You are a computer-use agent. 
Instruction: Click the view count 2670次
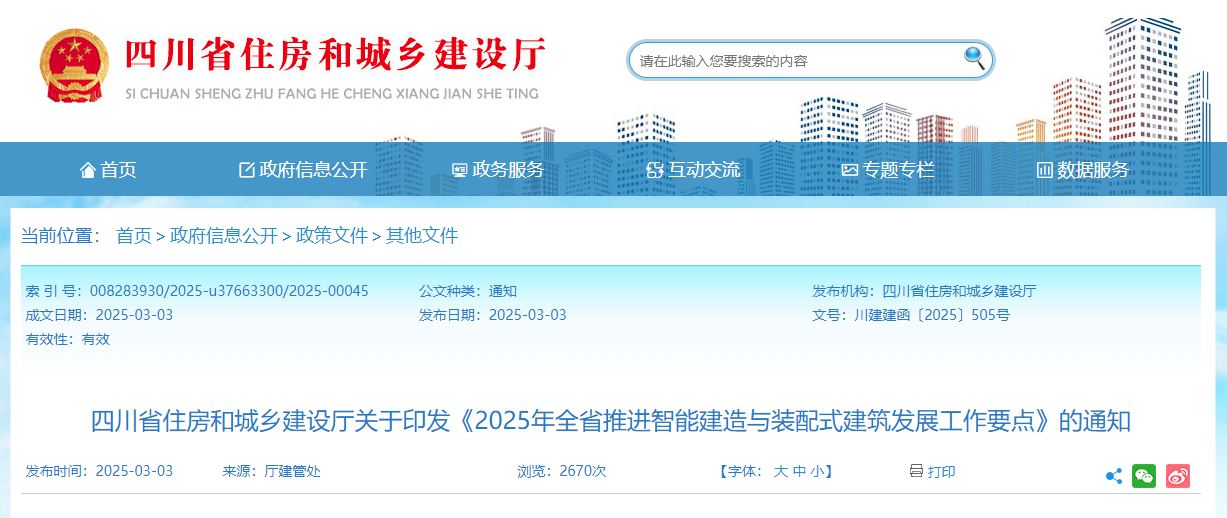tap(583, 471)
